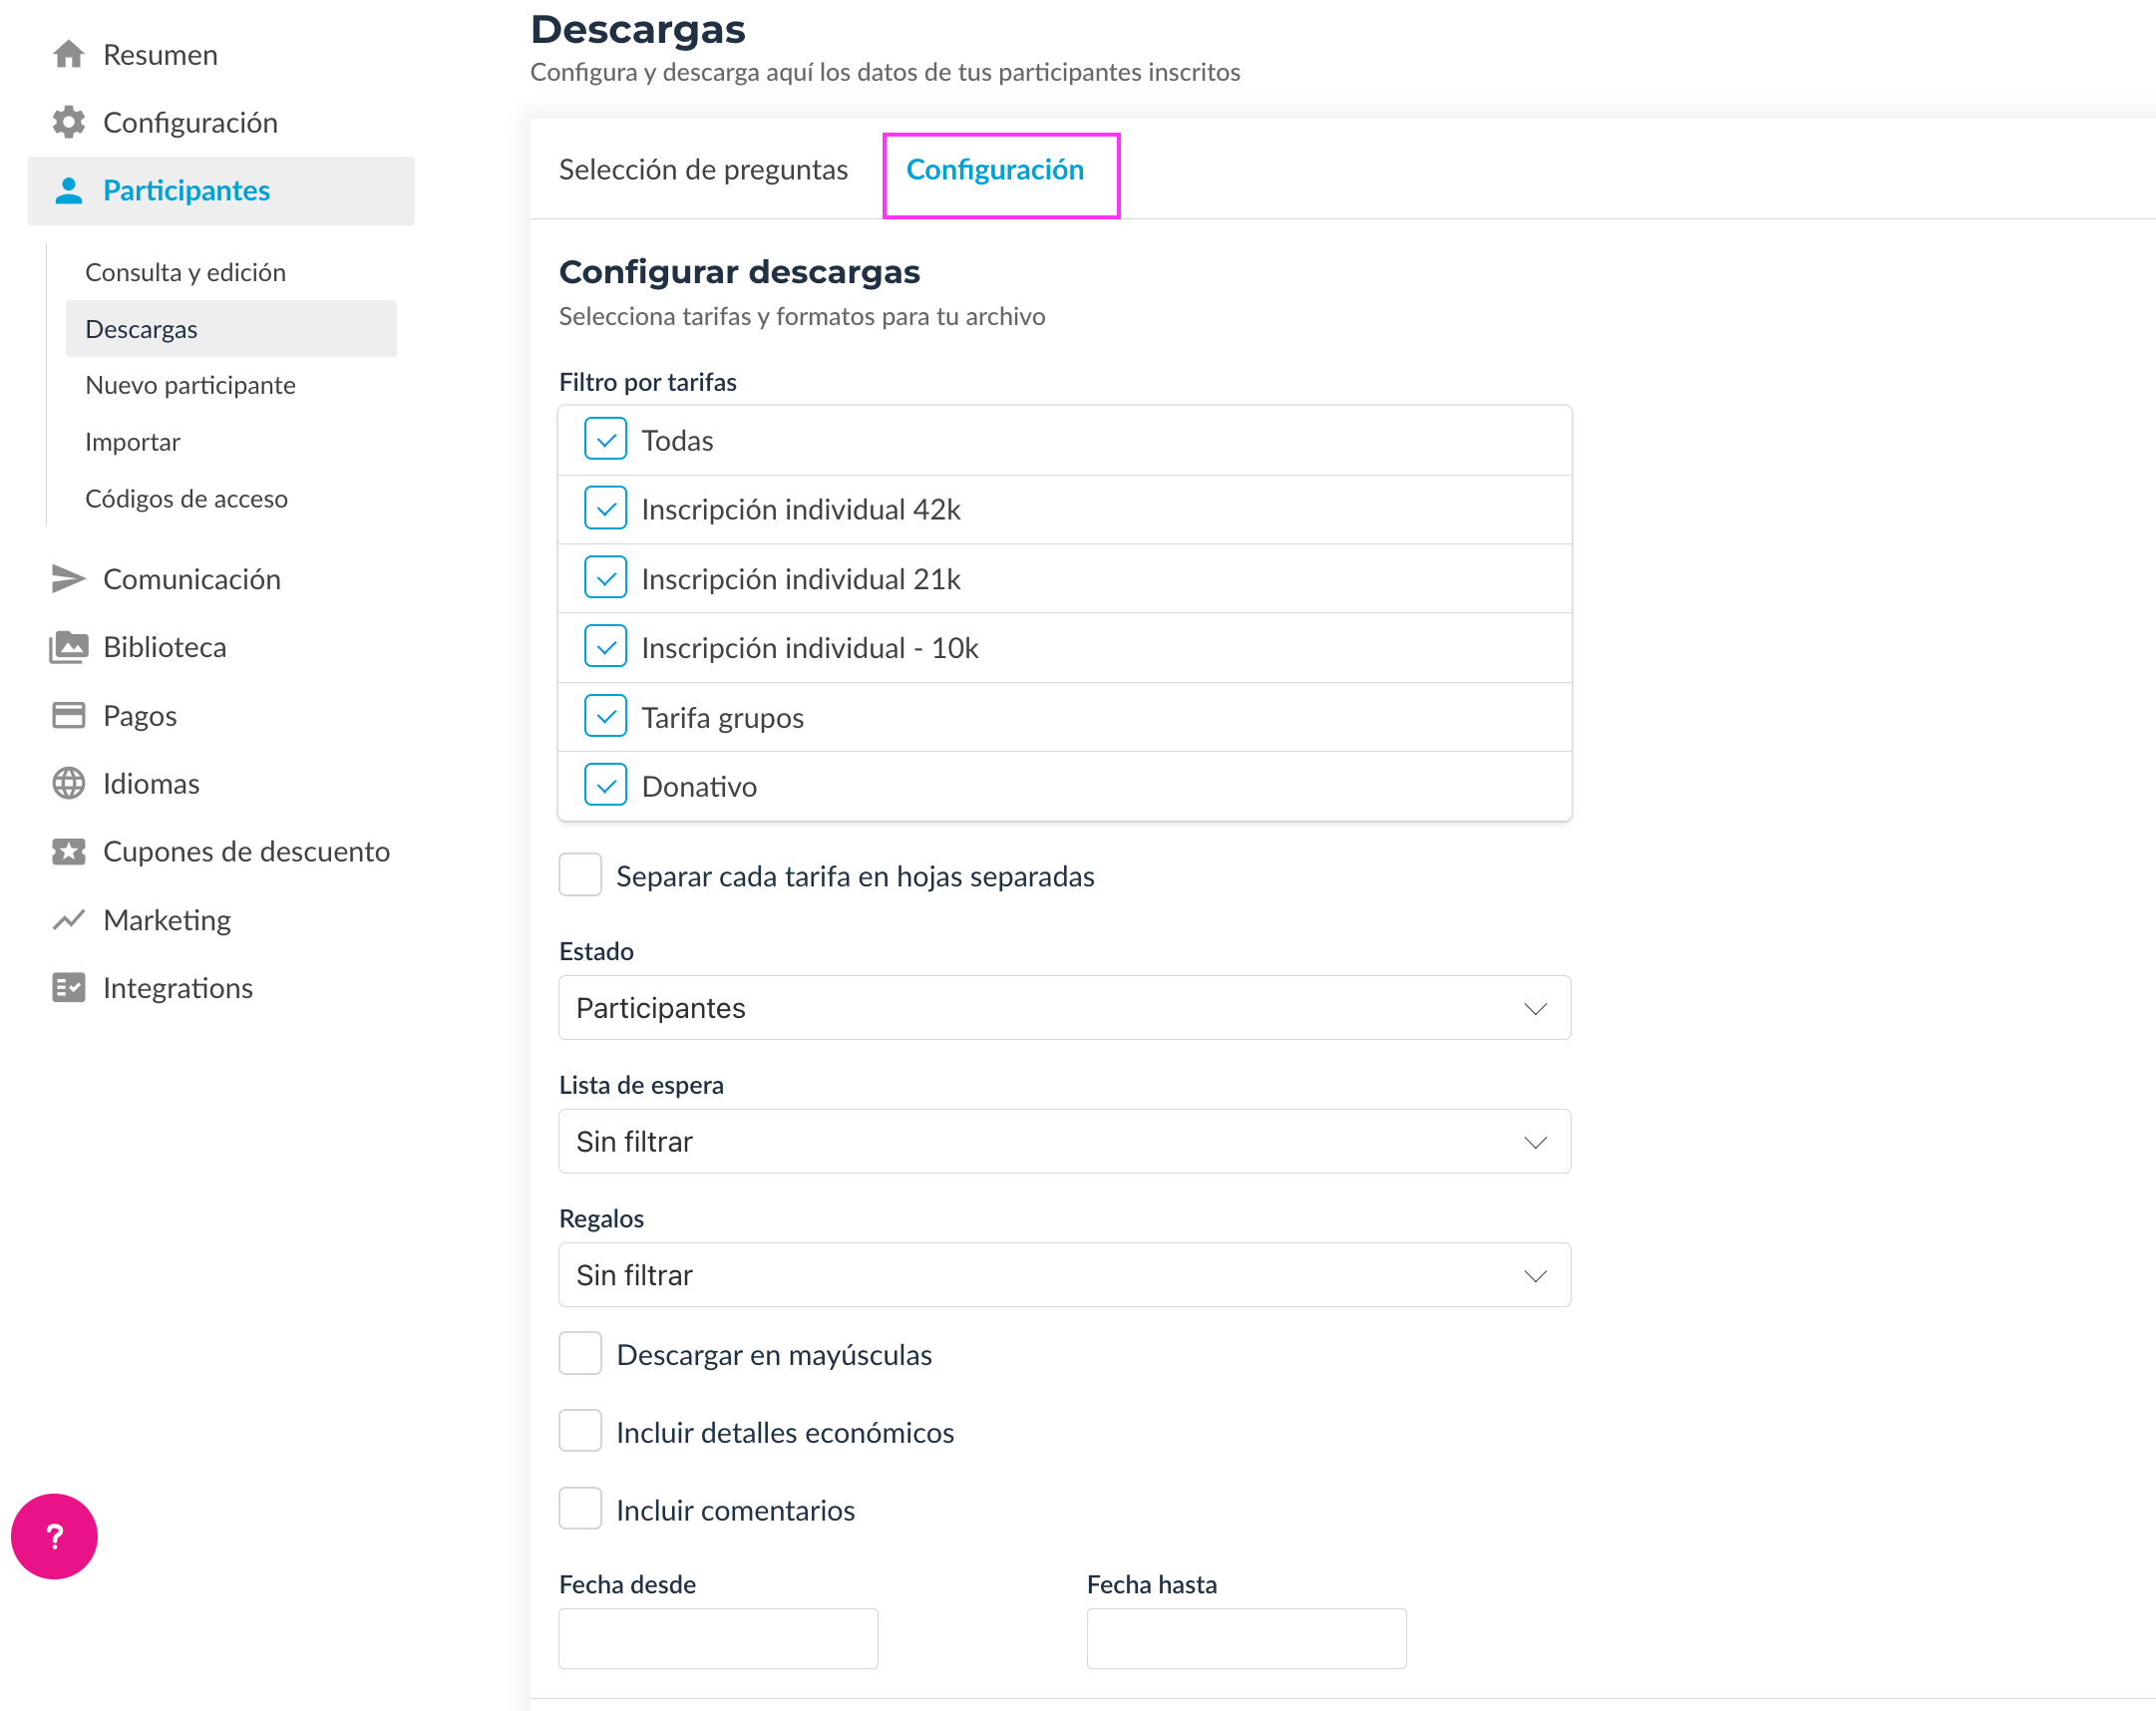Screen dimensions: 2156x1711
Task: Check Incluir detalles económicos option
Action: (580, 1431)
